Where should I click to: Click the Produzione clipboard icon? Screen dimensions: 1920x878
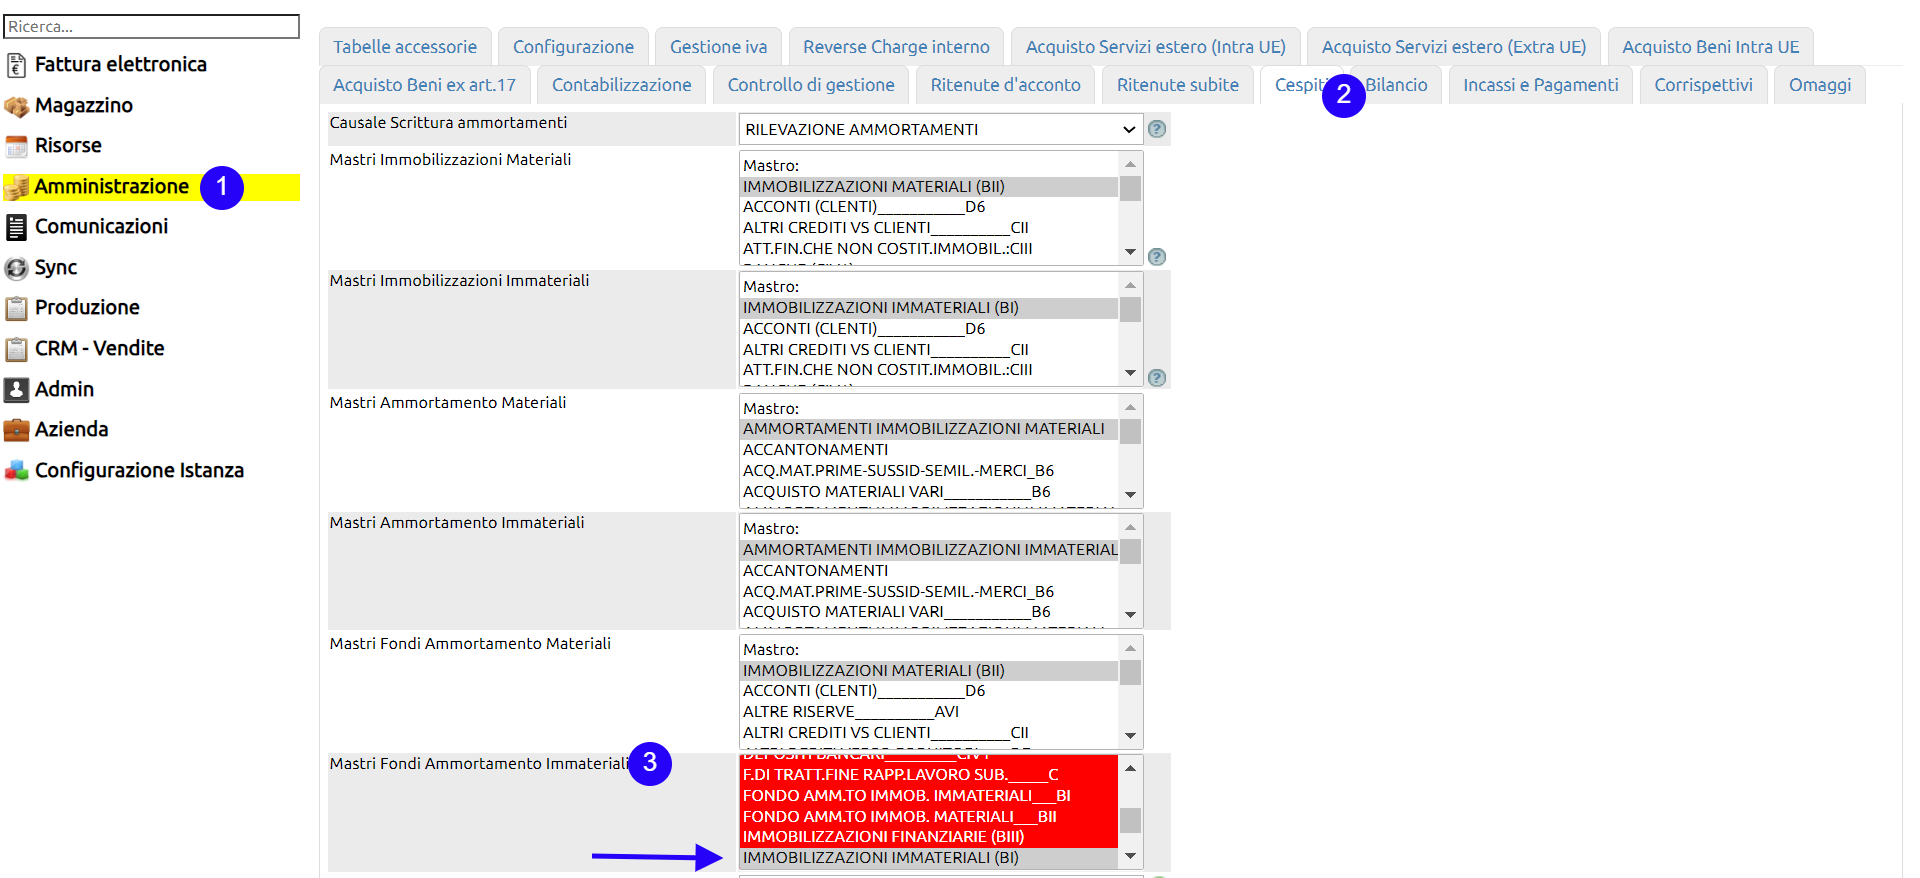(x=16, y=308)
